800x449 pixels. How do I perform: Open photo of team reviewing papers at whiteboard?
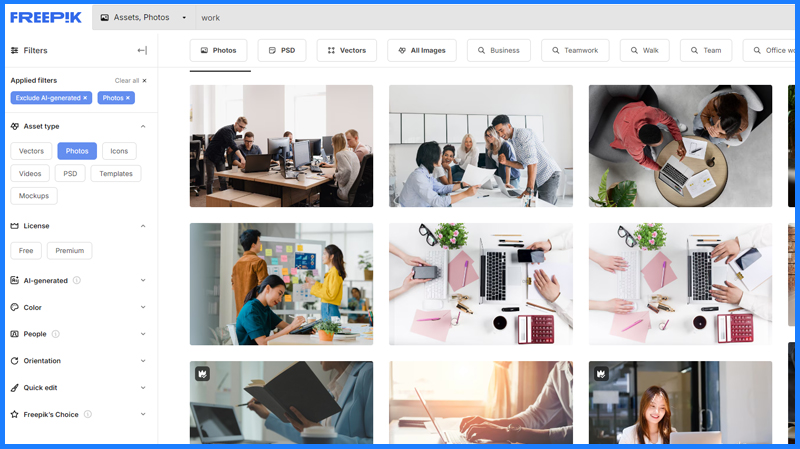pyautogui.click(x=481, y=146)
